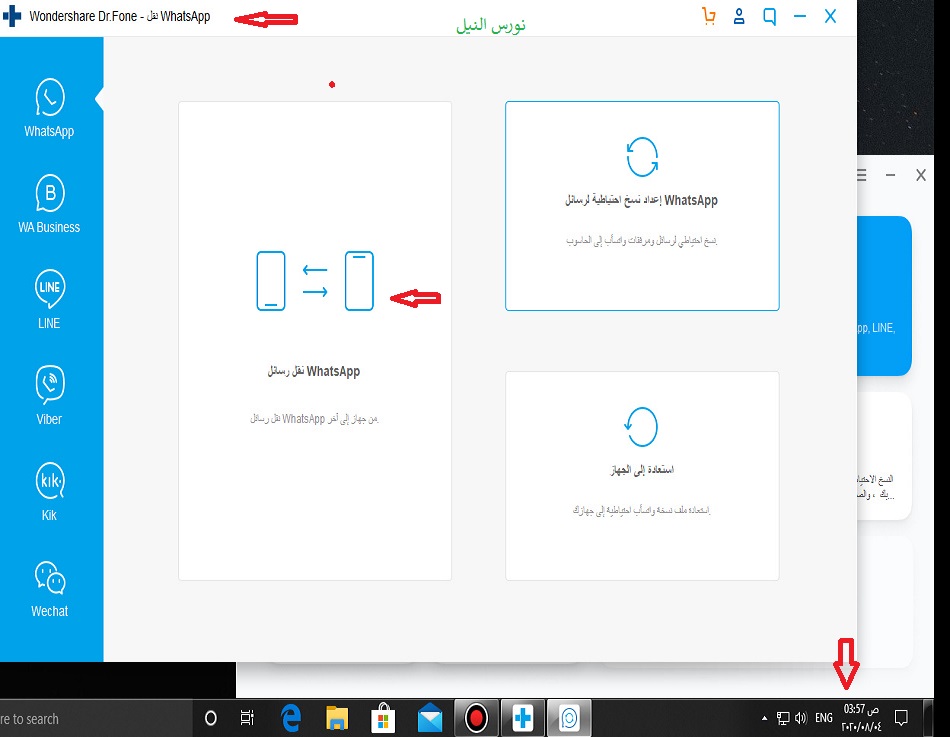Click the orange shopping cart icon

(x=709, y=17)
